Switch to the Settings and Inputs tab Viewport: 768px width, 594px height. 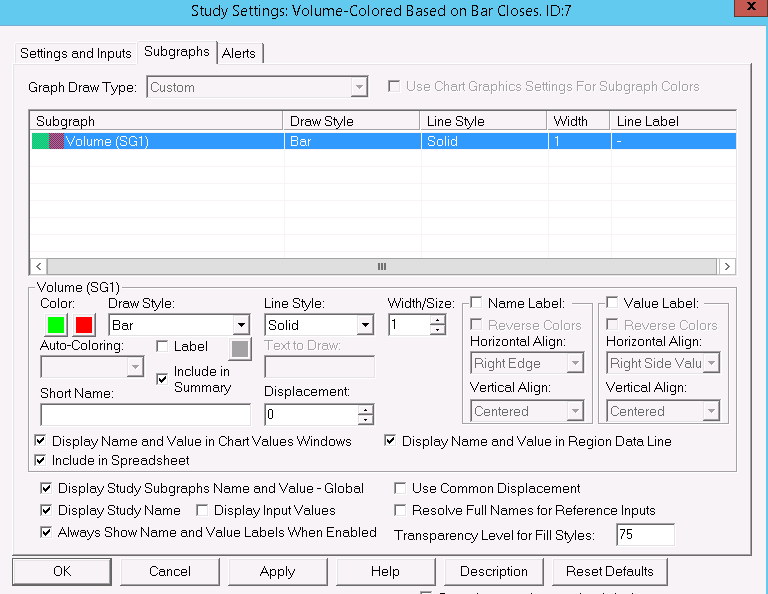pyautogui.click(x=76, y=53)
